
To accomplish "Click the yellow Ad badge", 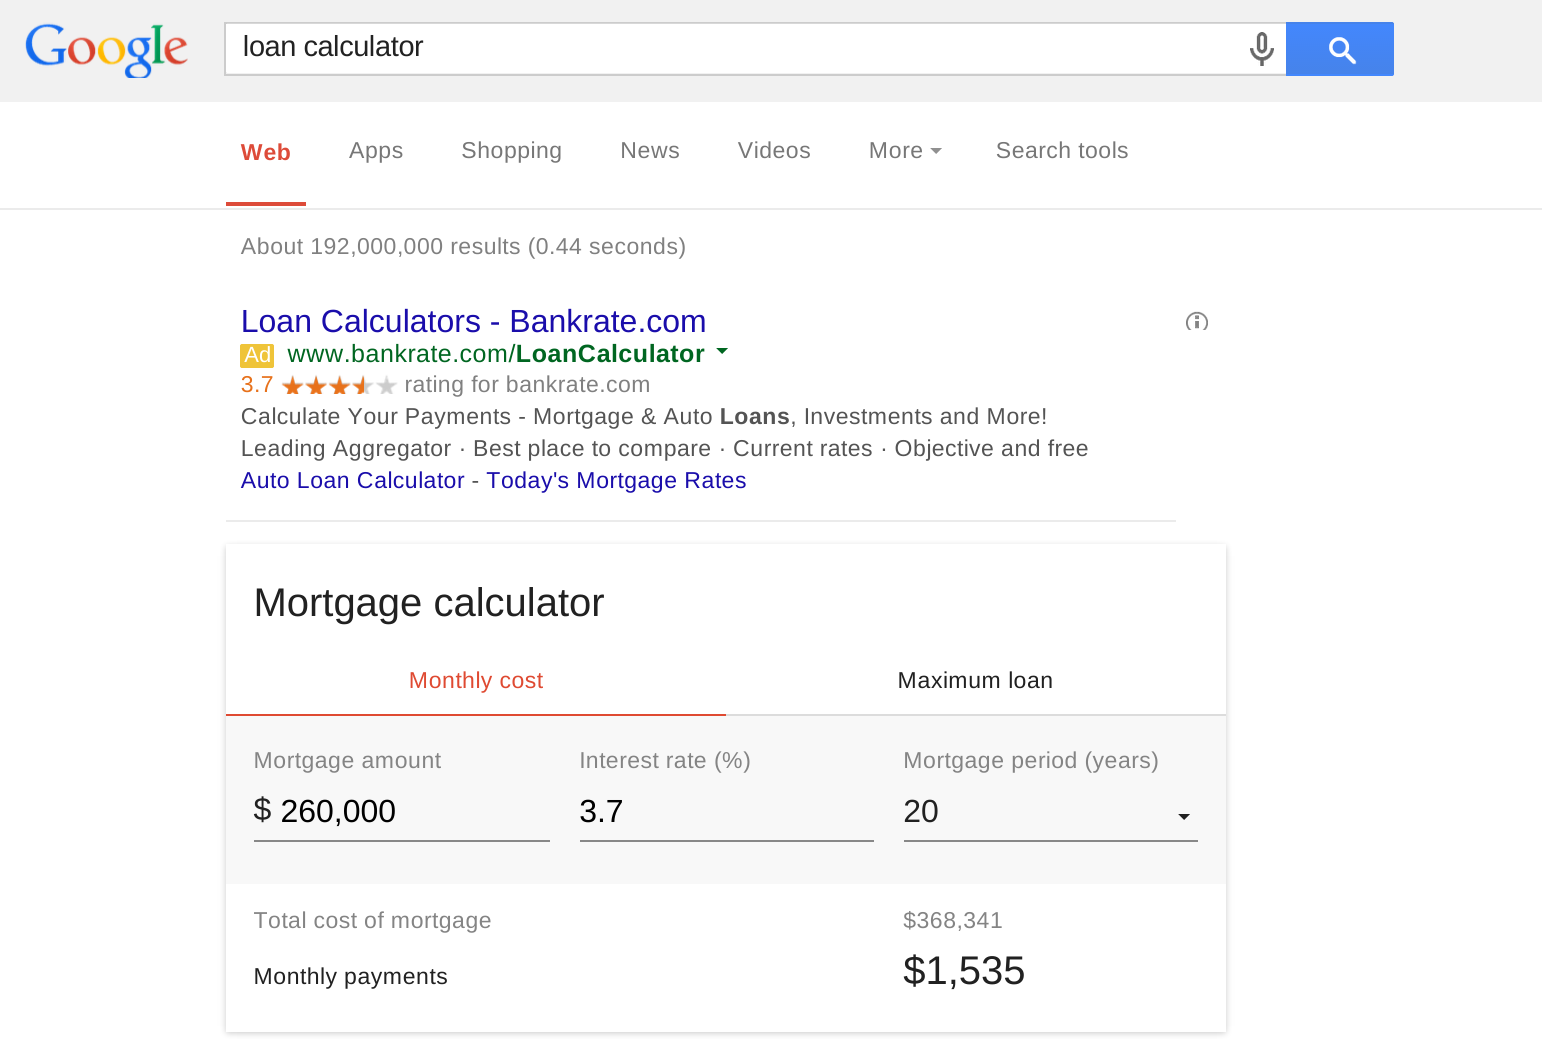I will coord(257,354).
